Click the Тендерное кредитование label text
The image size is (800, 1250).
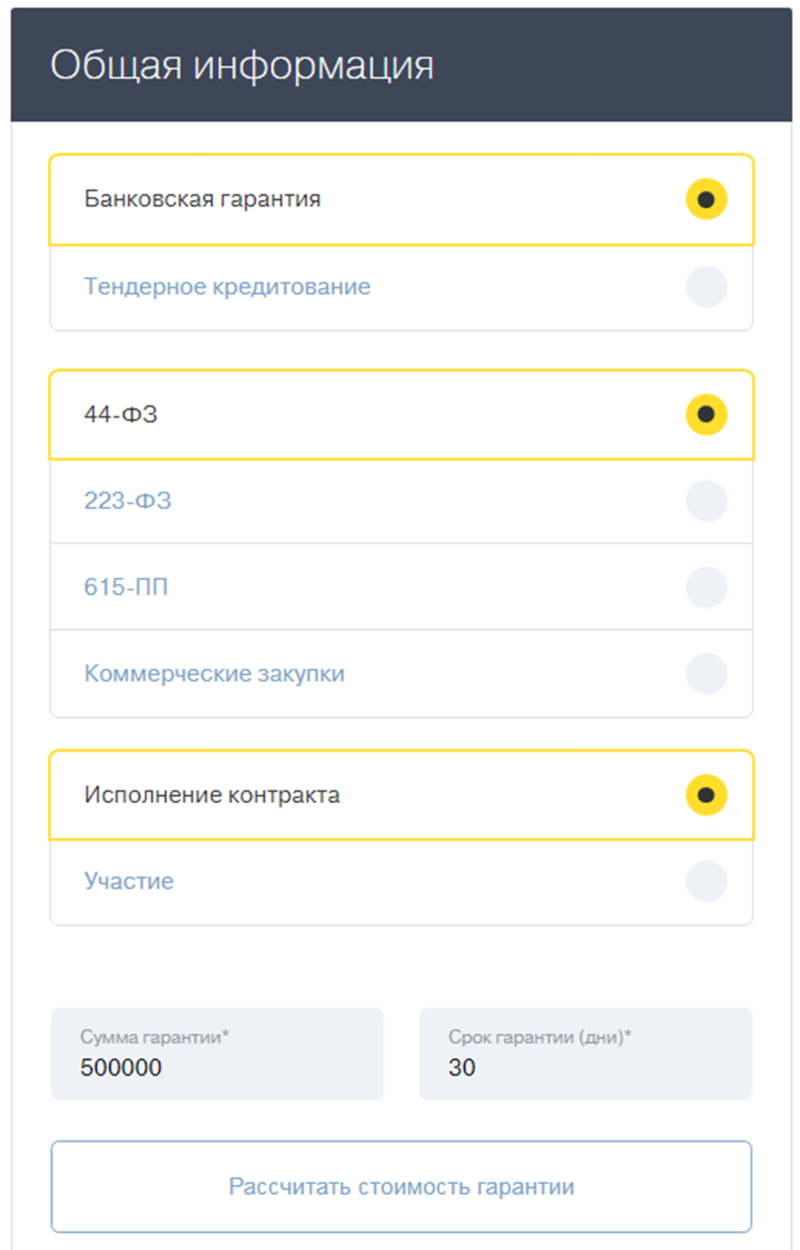(227, 287)
